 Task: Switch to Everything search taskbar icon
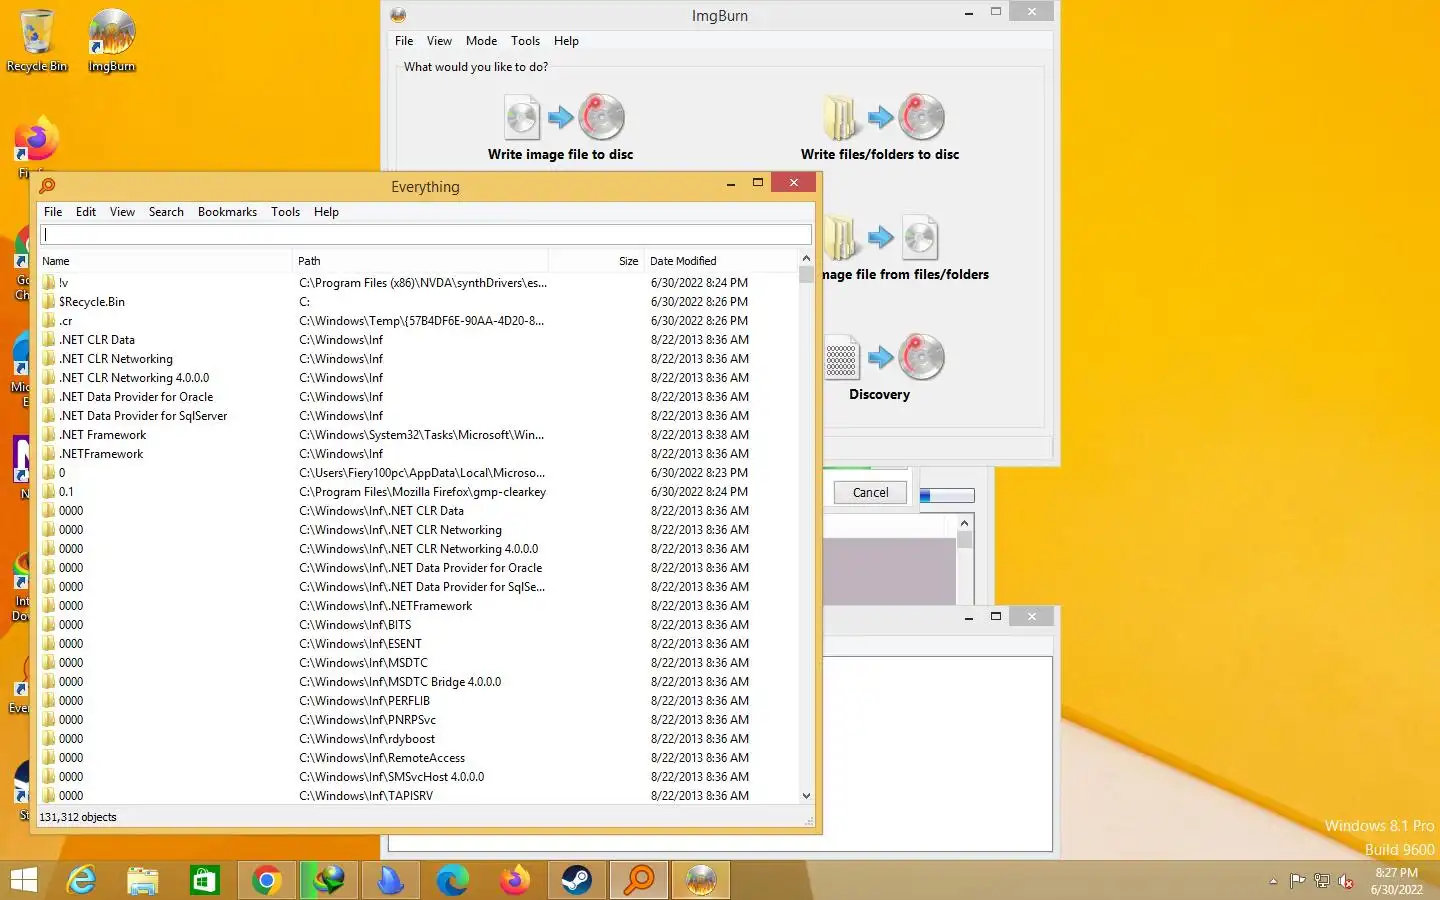(639, 881)
